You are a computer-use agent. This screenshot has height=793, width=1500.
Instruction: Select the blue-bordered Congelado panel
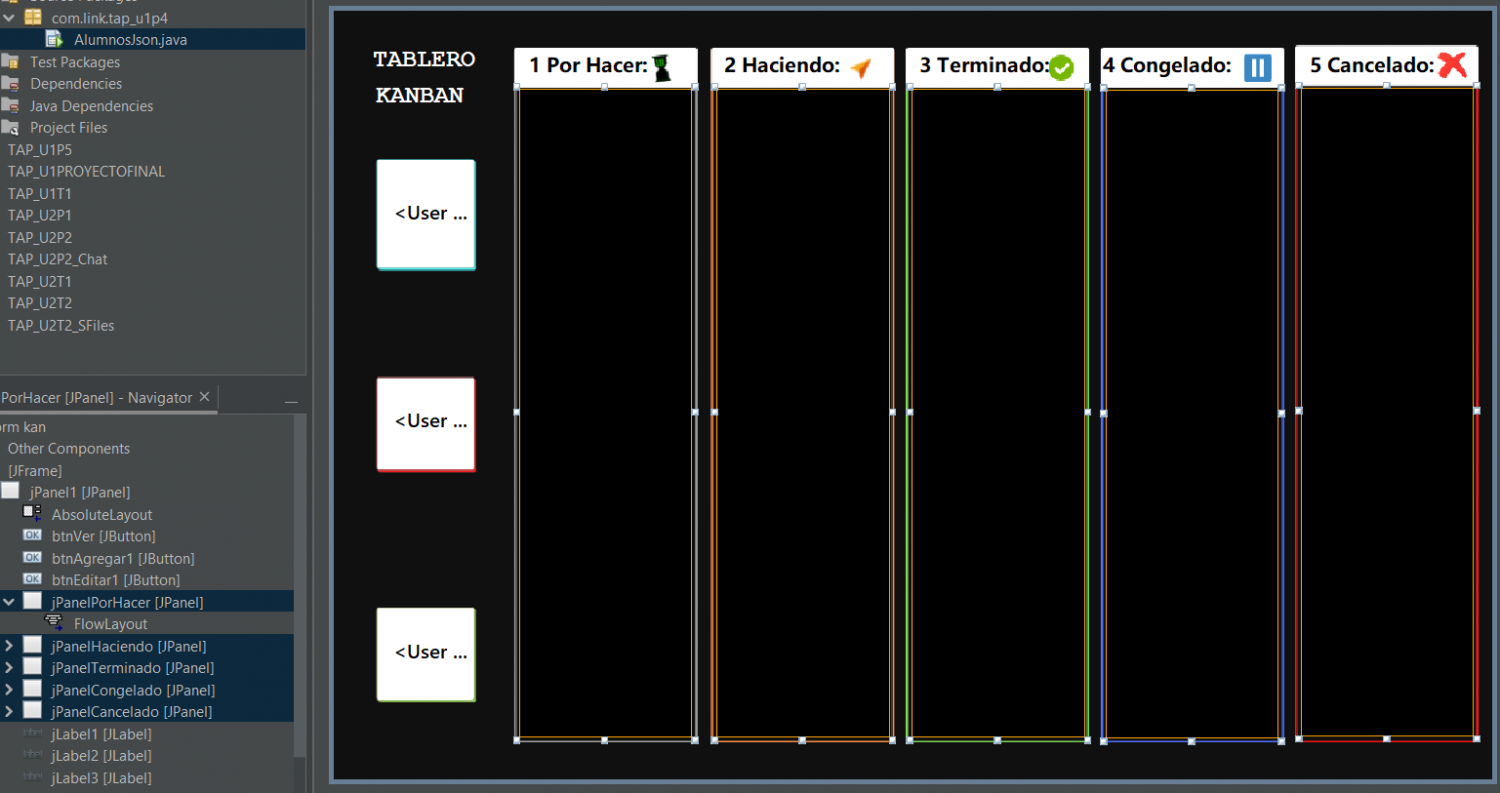pos(1192,414)
